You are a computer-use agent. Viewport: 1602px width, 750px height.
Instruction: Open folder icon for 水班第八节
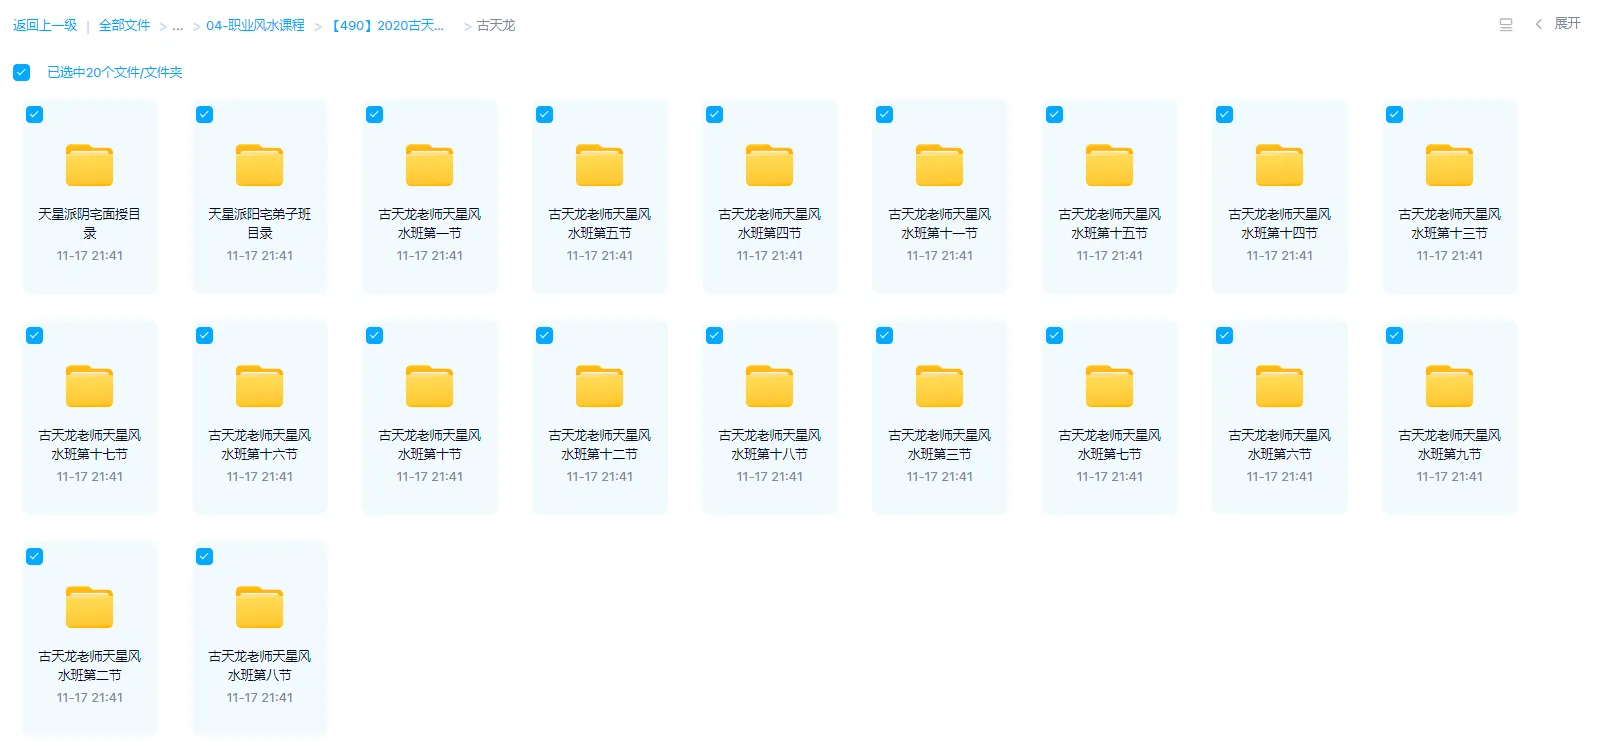tap(259, 607)
